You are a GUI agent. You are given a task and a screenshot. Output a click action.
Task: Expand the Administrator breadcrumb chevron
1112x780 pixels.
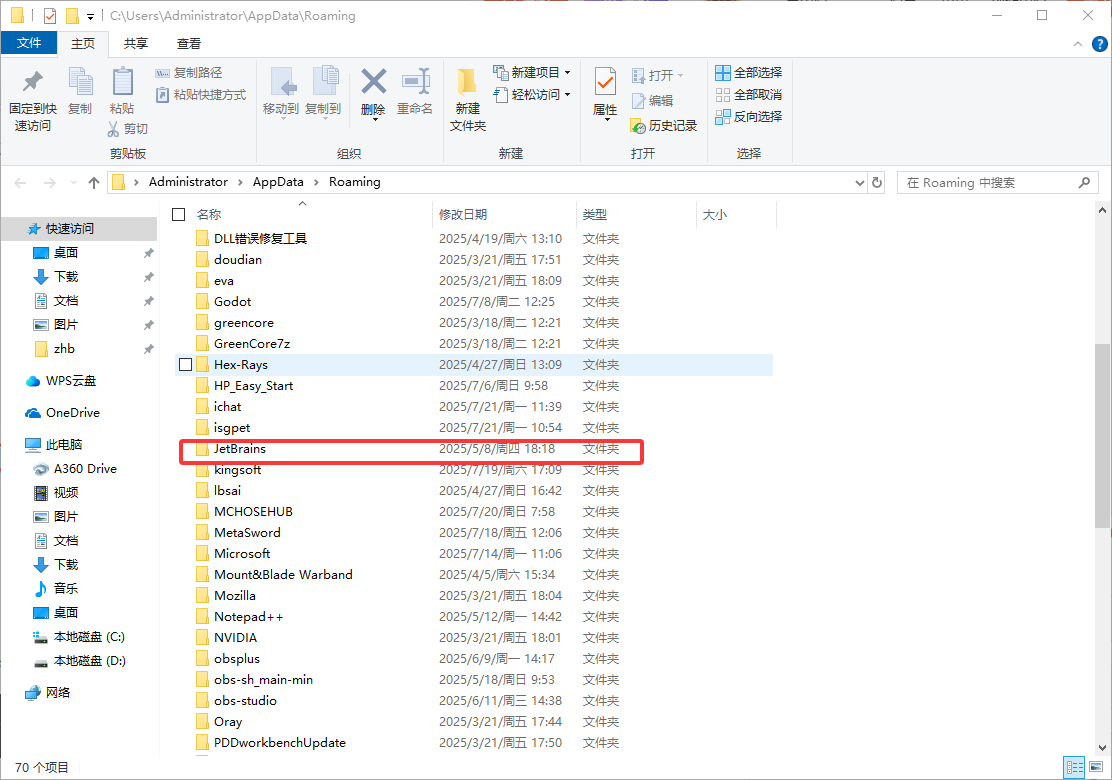(x=240, y=182)
